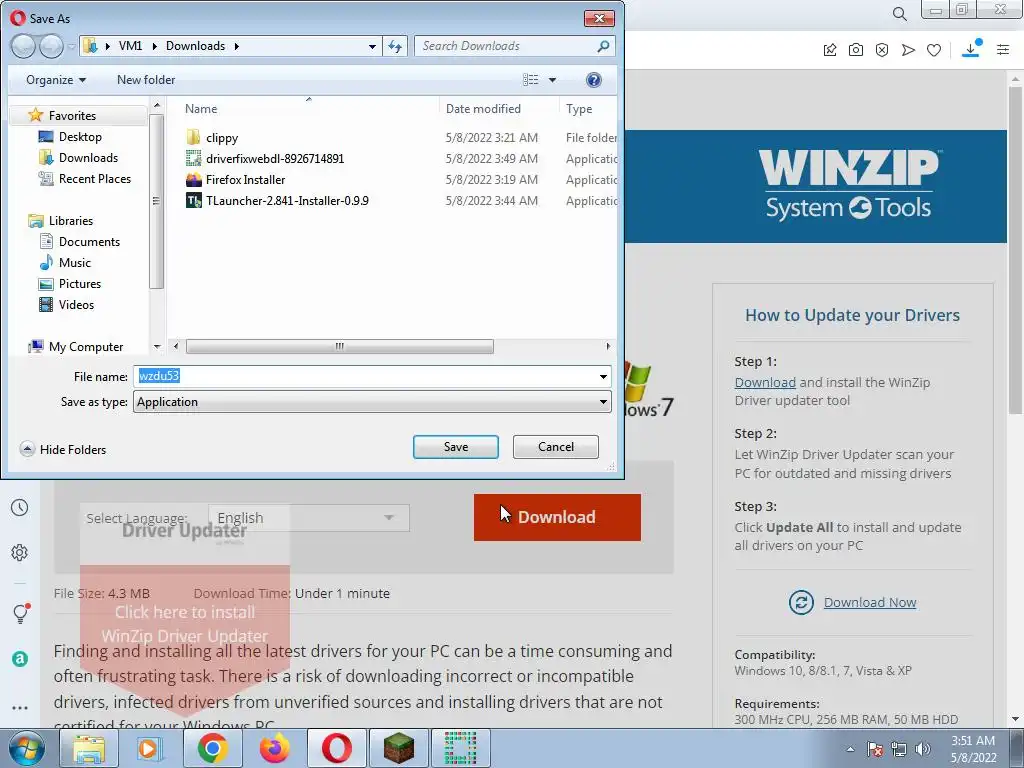Click the Opera search magnifier icon
Screen dimensions: 1024x768
[x=899, y=14]
